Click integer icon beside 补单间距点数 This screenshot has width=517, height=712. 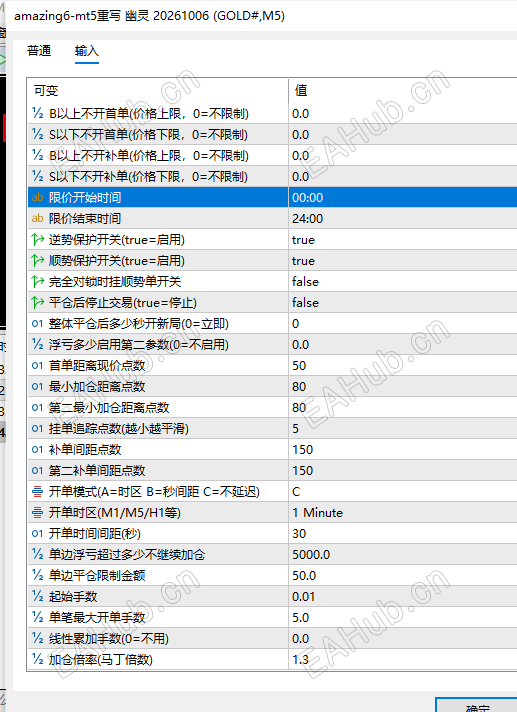pos(38,450)
